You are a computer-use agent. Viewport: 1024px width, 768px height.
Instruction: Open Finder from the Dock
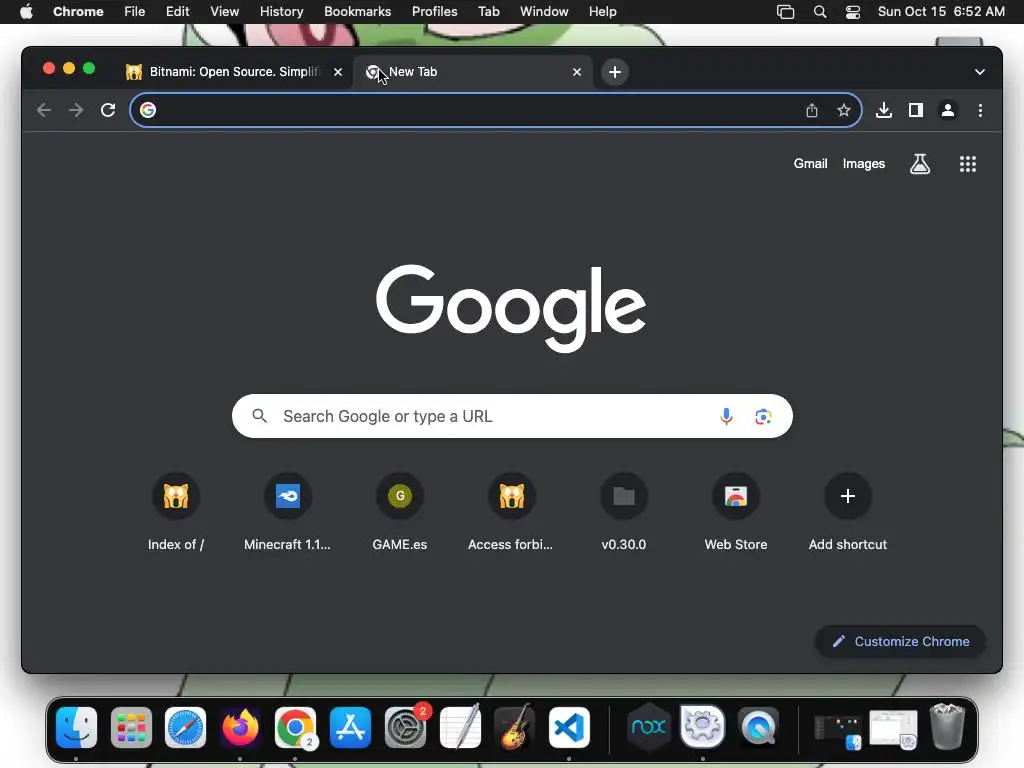click(76, 728)
